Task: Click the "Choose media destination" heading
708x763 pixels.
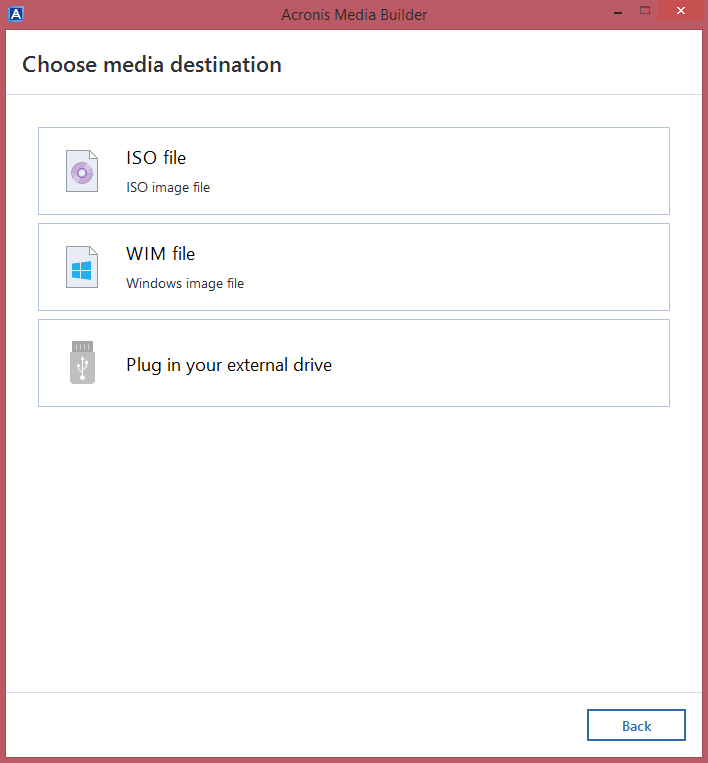Action: coord(152,65)
